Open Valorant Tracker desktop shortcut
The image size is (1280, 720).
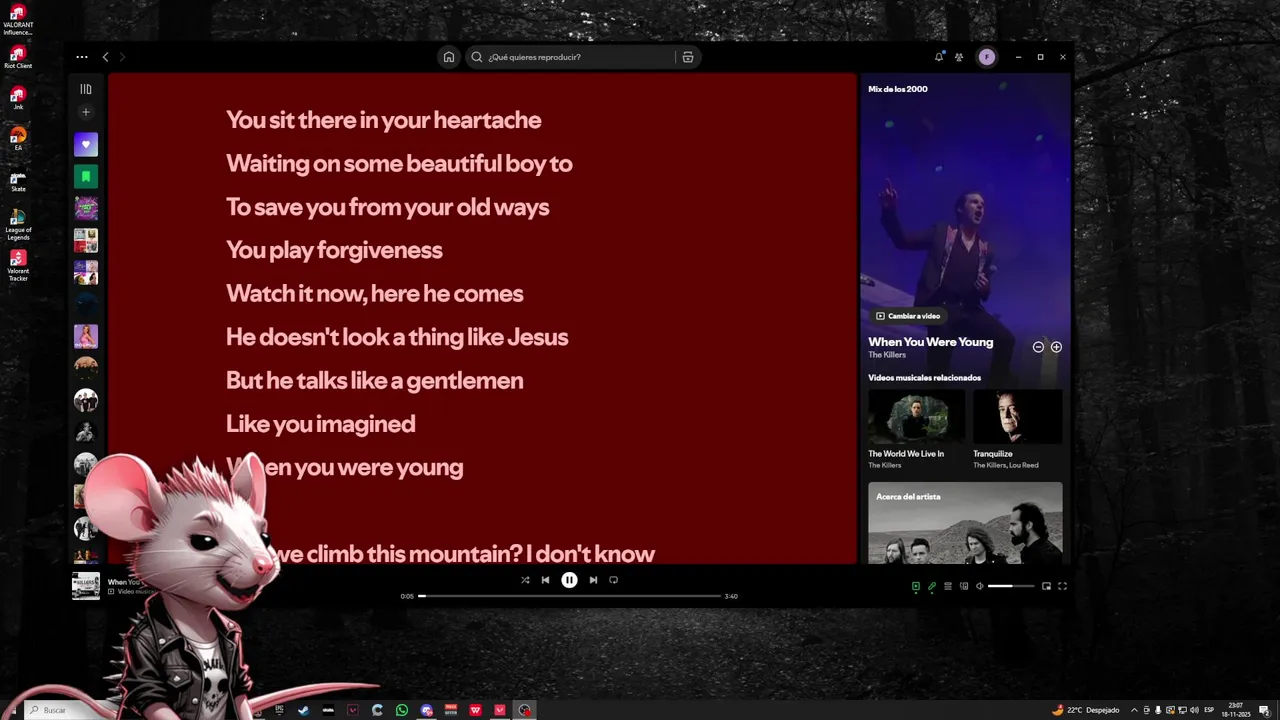pos(18,265)
